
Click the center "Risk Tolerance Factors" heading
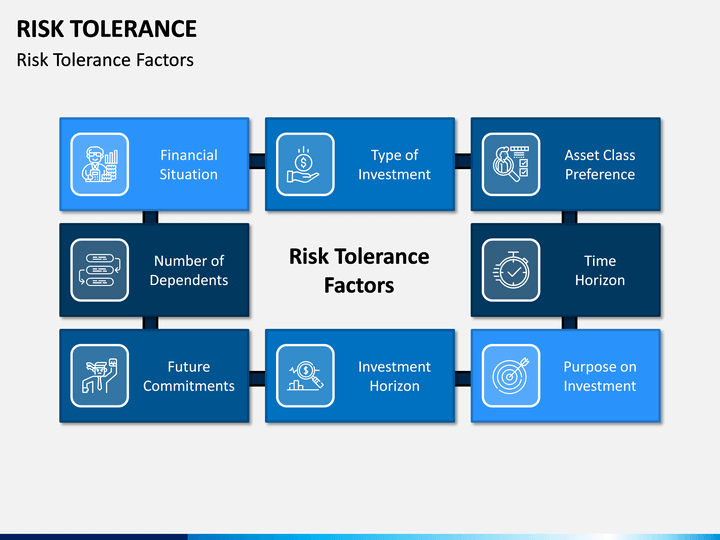tap(359, 271)
